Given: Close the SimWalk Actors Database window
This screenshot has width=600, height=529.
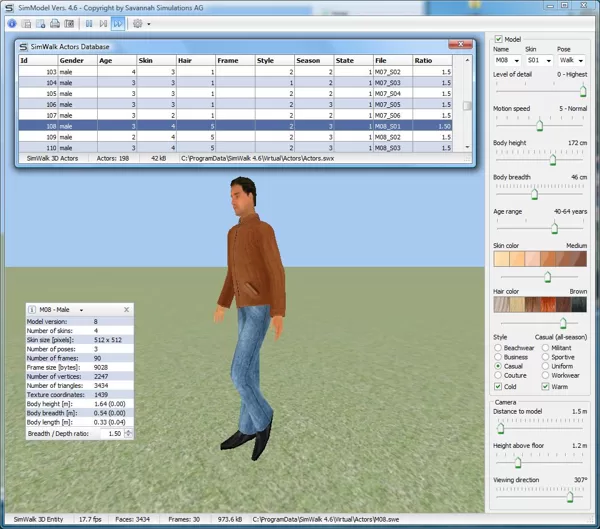Looking at the screenshot, I should click(461, 44).
